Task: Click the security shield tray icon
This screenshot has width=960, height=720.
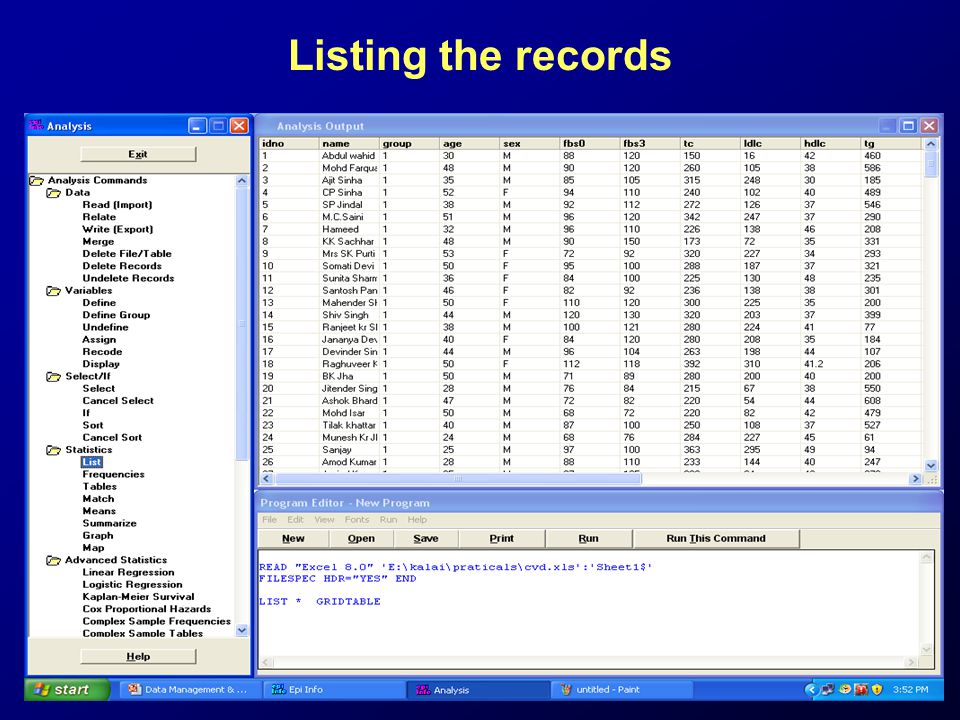Action: click(877, 689)
